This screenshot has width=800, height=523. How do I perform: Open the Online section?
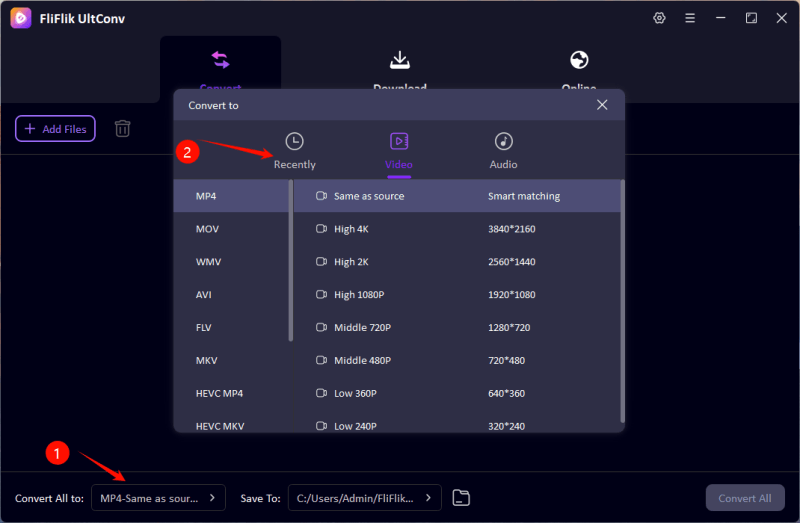[x=579, y=70]
